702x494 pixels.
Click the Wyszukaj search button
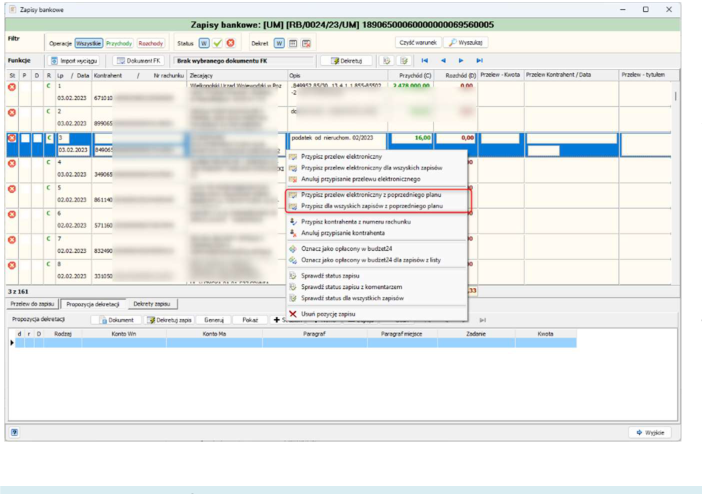coord(466,43)
